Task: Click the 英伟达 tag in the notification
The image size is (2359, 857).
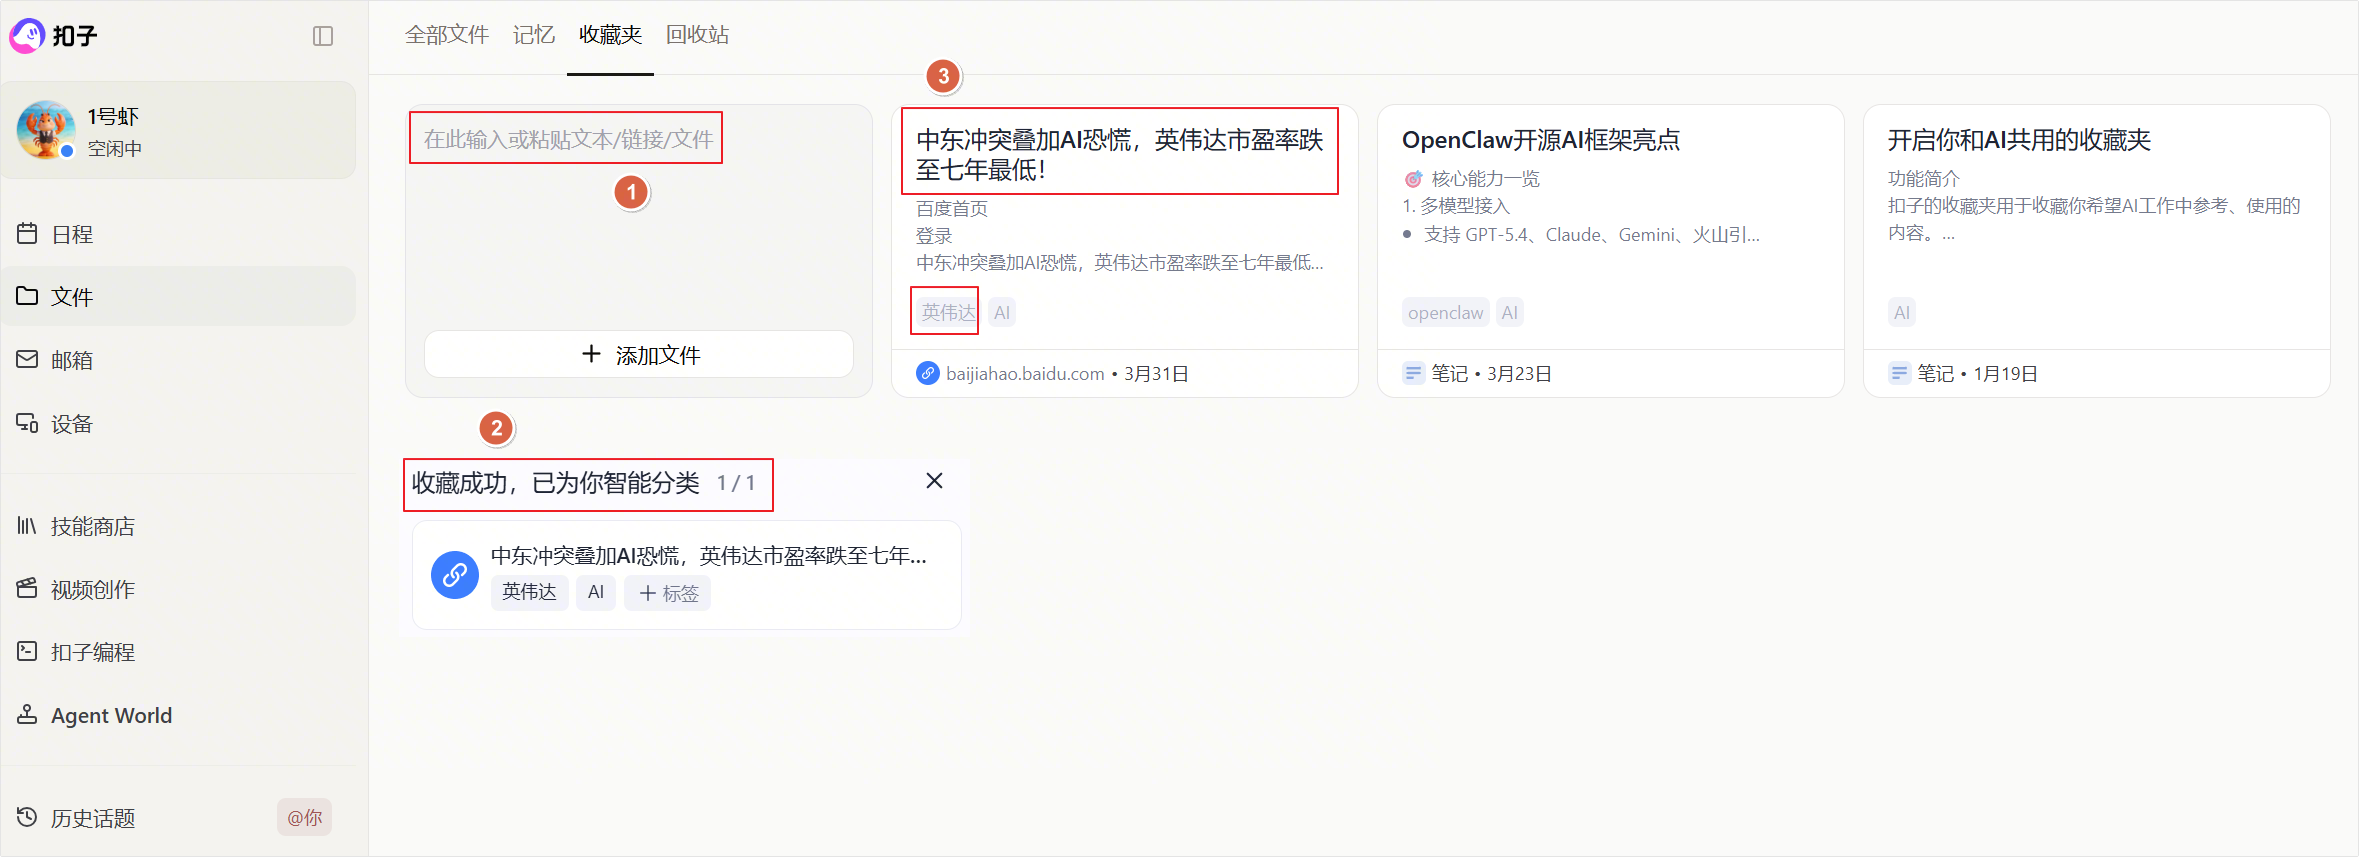Action: [530, 592]
